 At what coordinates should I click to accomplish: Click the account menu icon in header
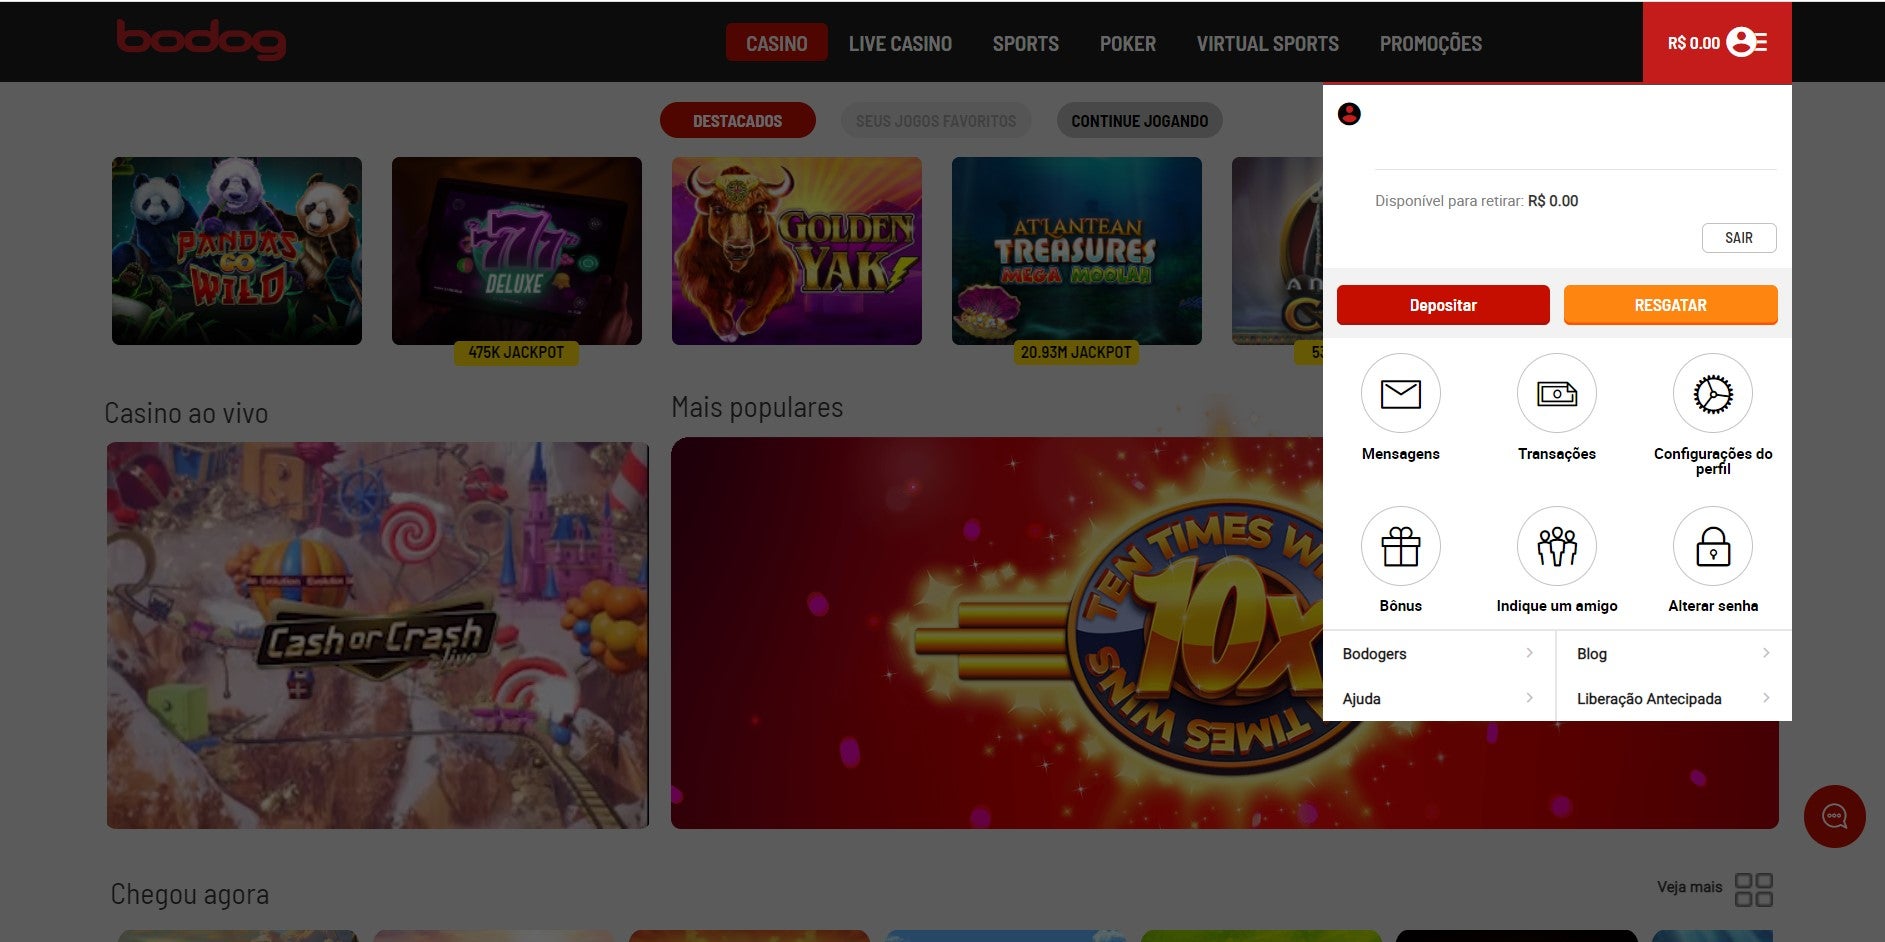(1747, 42)
